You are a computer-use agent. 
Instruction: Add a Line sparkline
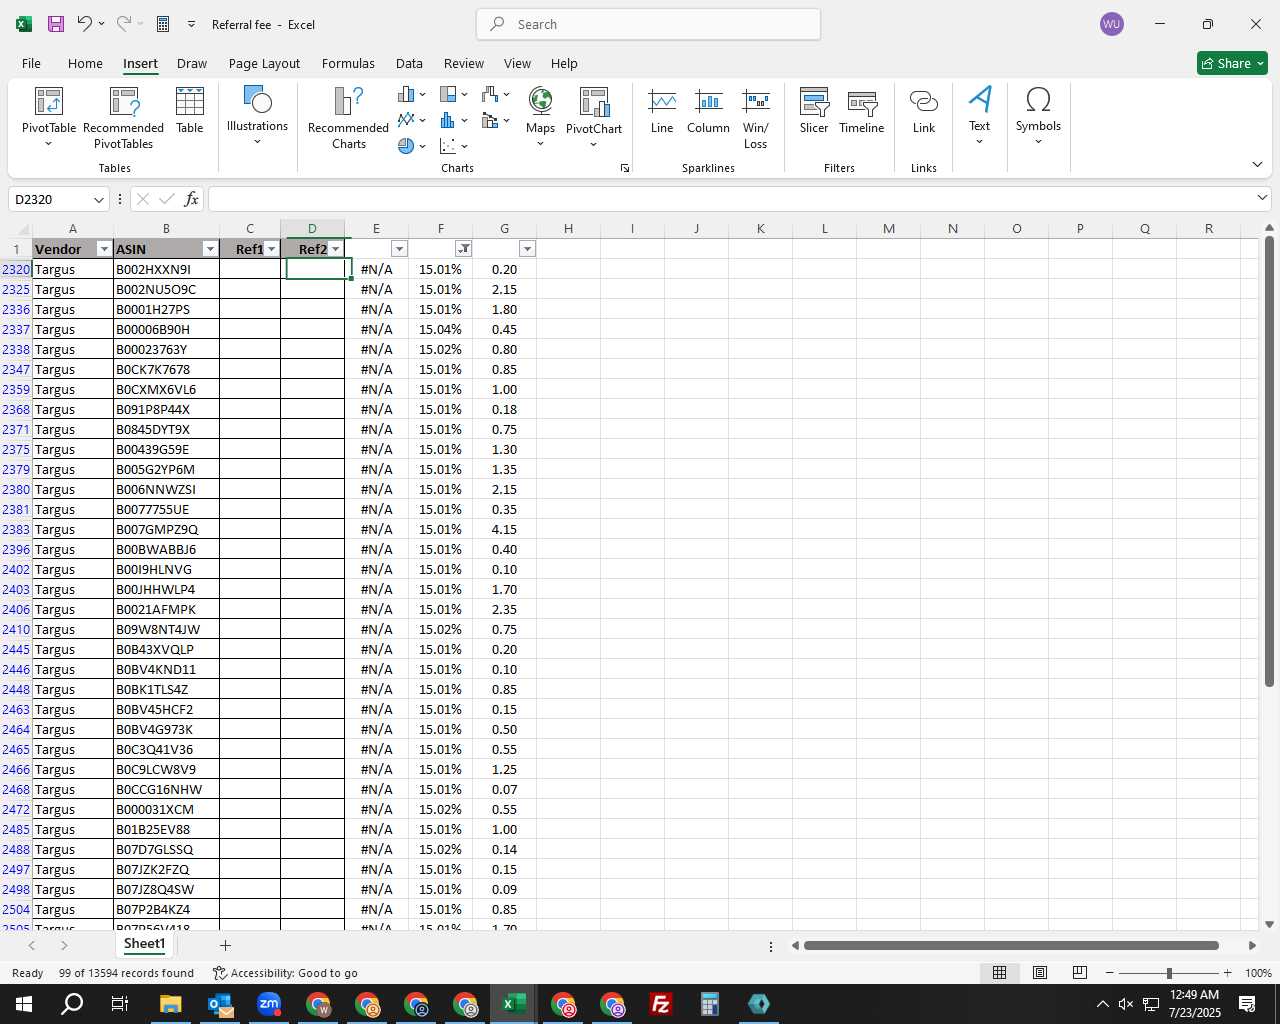click(662, 111)
